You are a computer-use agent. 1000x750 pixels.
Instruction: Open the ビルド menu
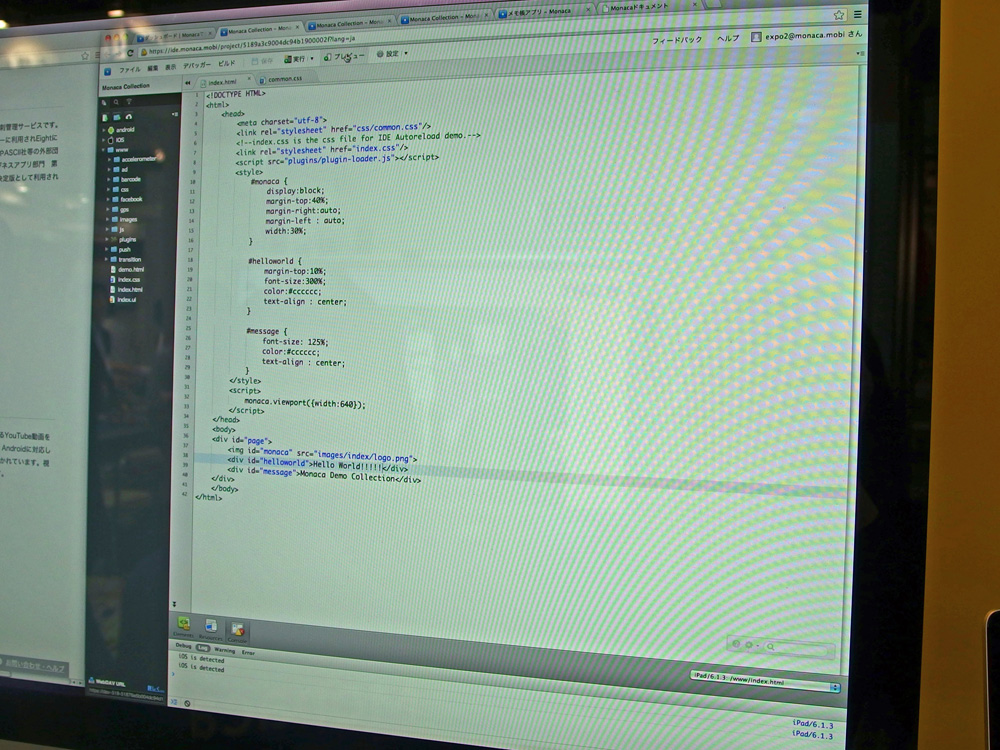click(x=226, y=63)
